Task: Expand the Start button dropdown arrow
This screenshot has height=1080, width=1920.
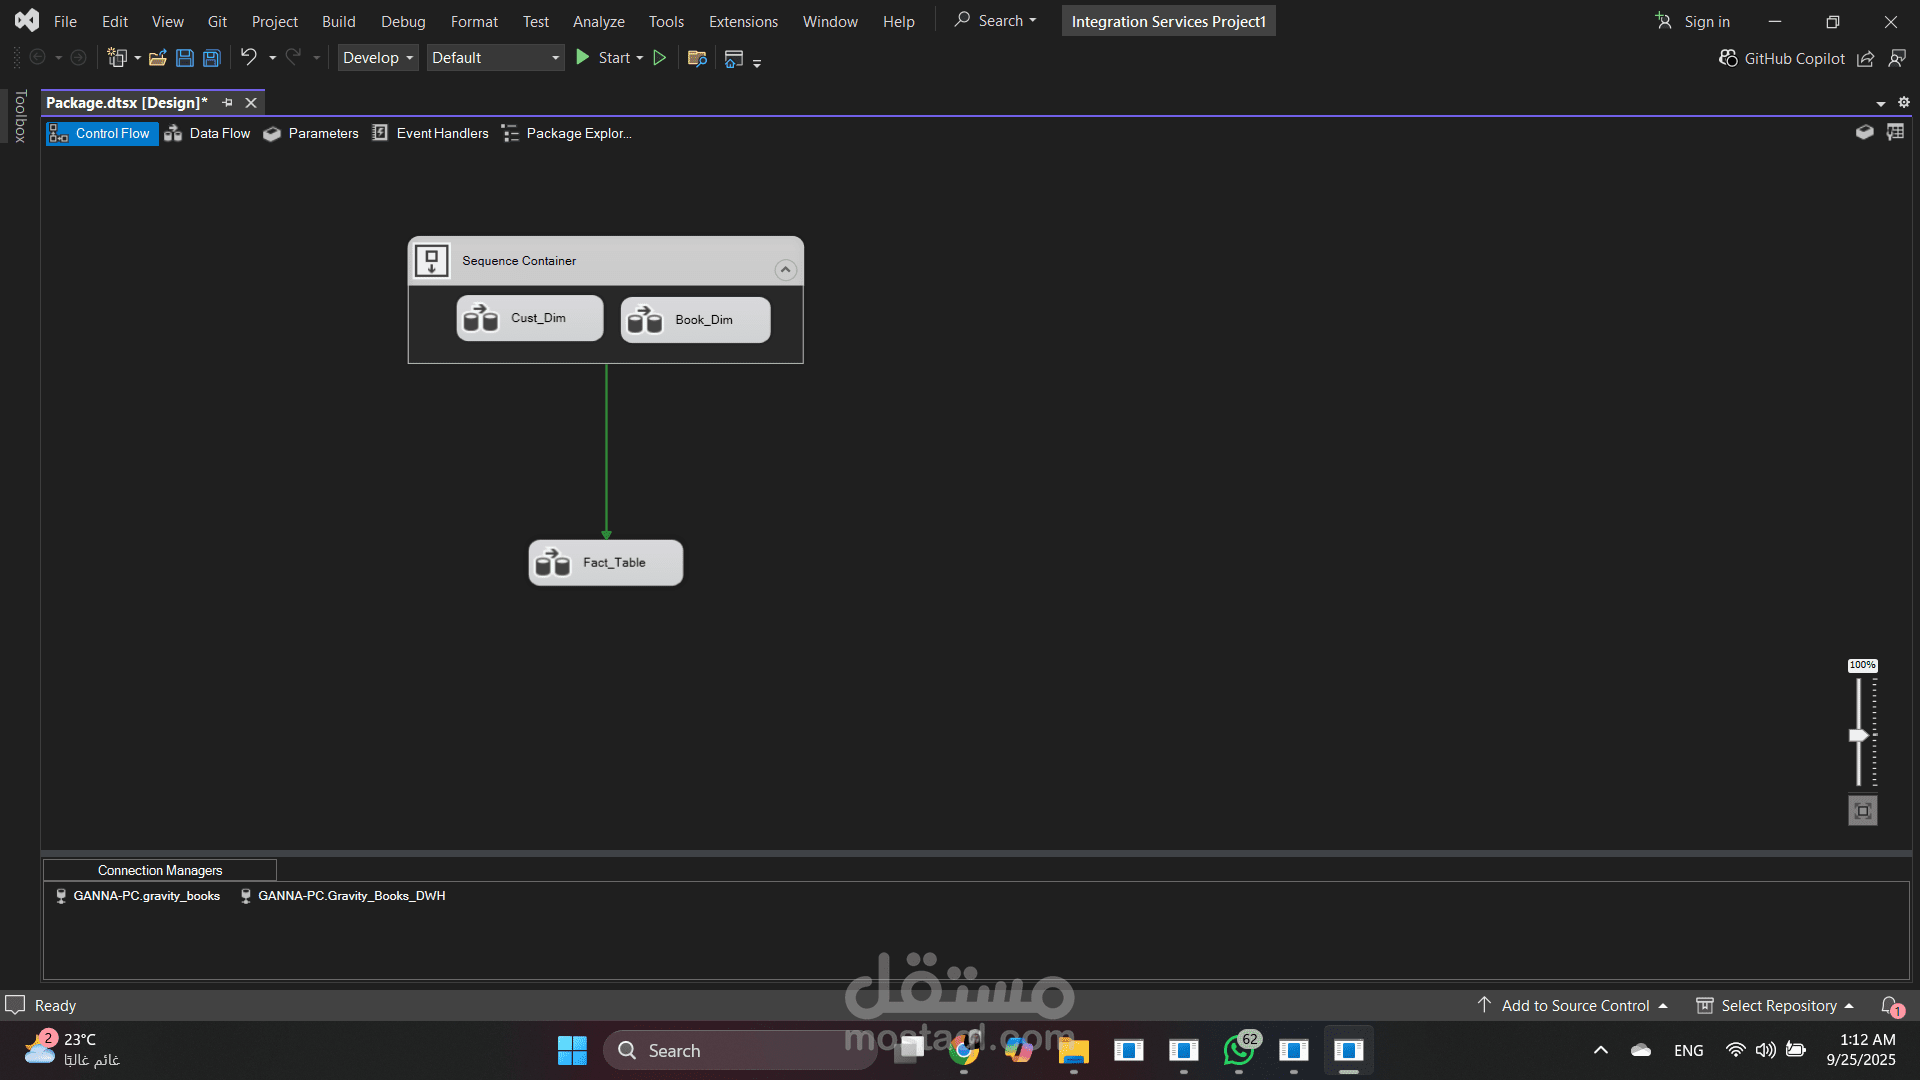Action: click(x=640, y=58)
